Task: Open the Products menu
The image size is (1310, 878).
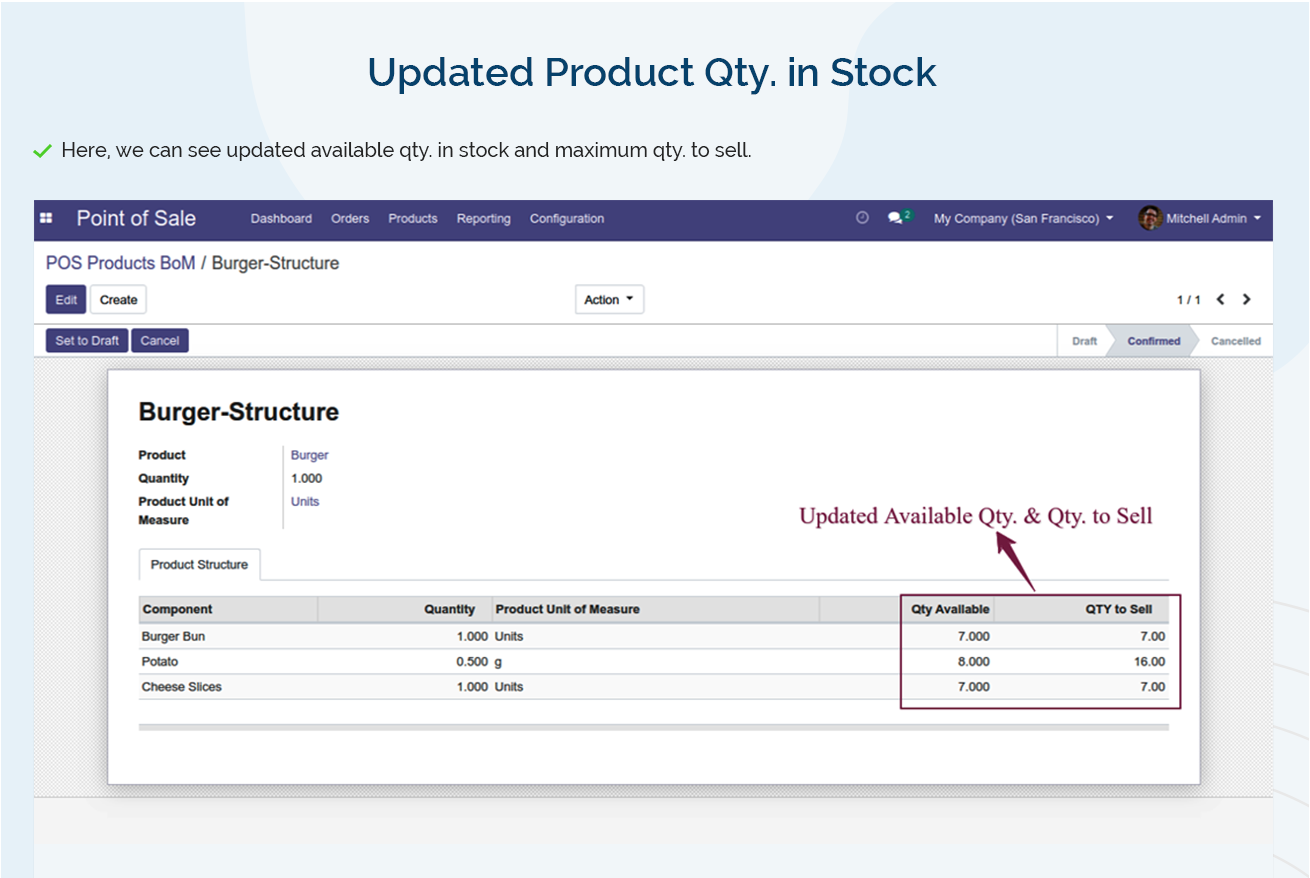Action: tap(413, 218)
